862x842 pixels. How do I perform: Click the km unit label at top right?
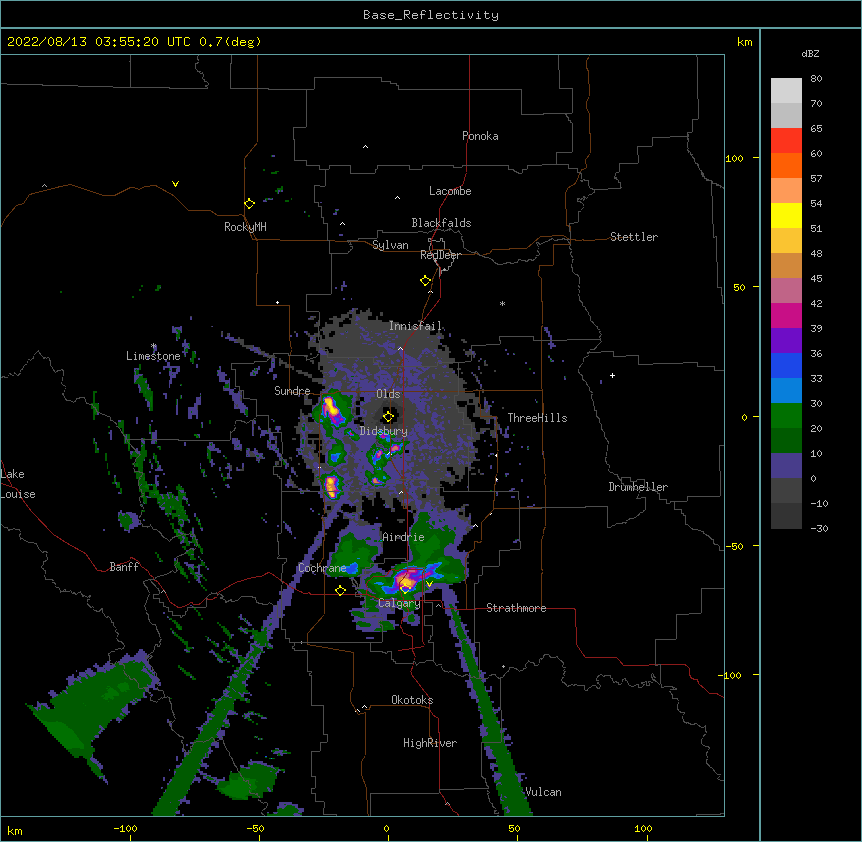click(x=745, y=42)
